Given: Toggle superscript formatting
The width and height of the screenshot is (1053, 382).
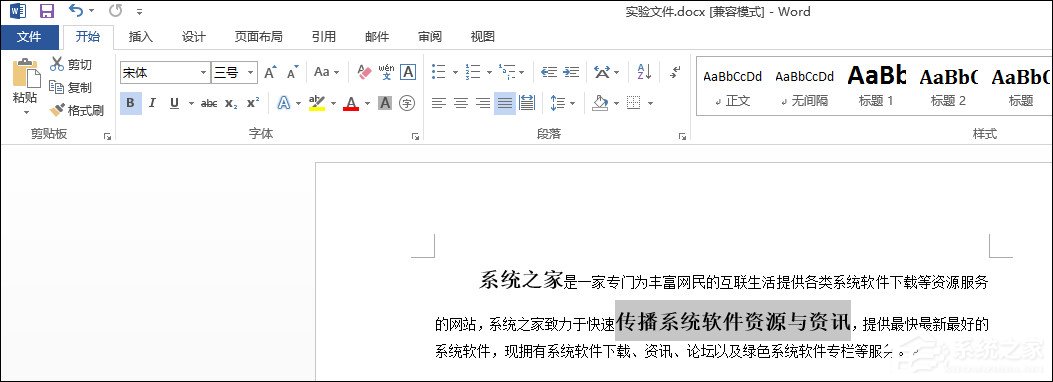Looking at the screenshot, I should click(x=253, y=103).
